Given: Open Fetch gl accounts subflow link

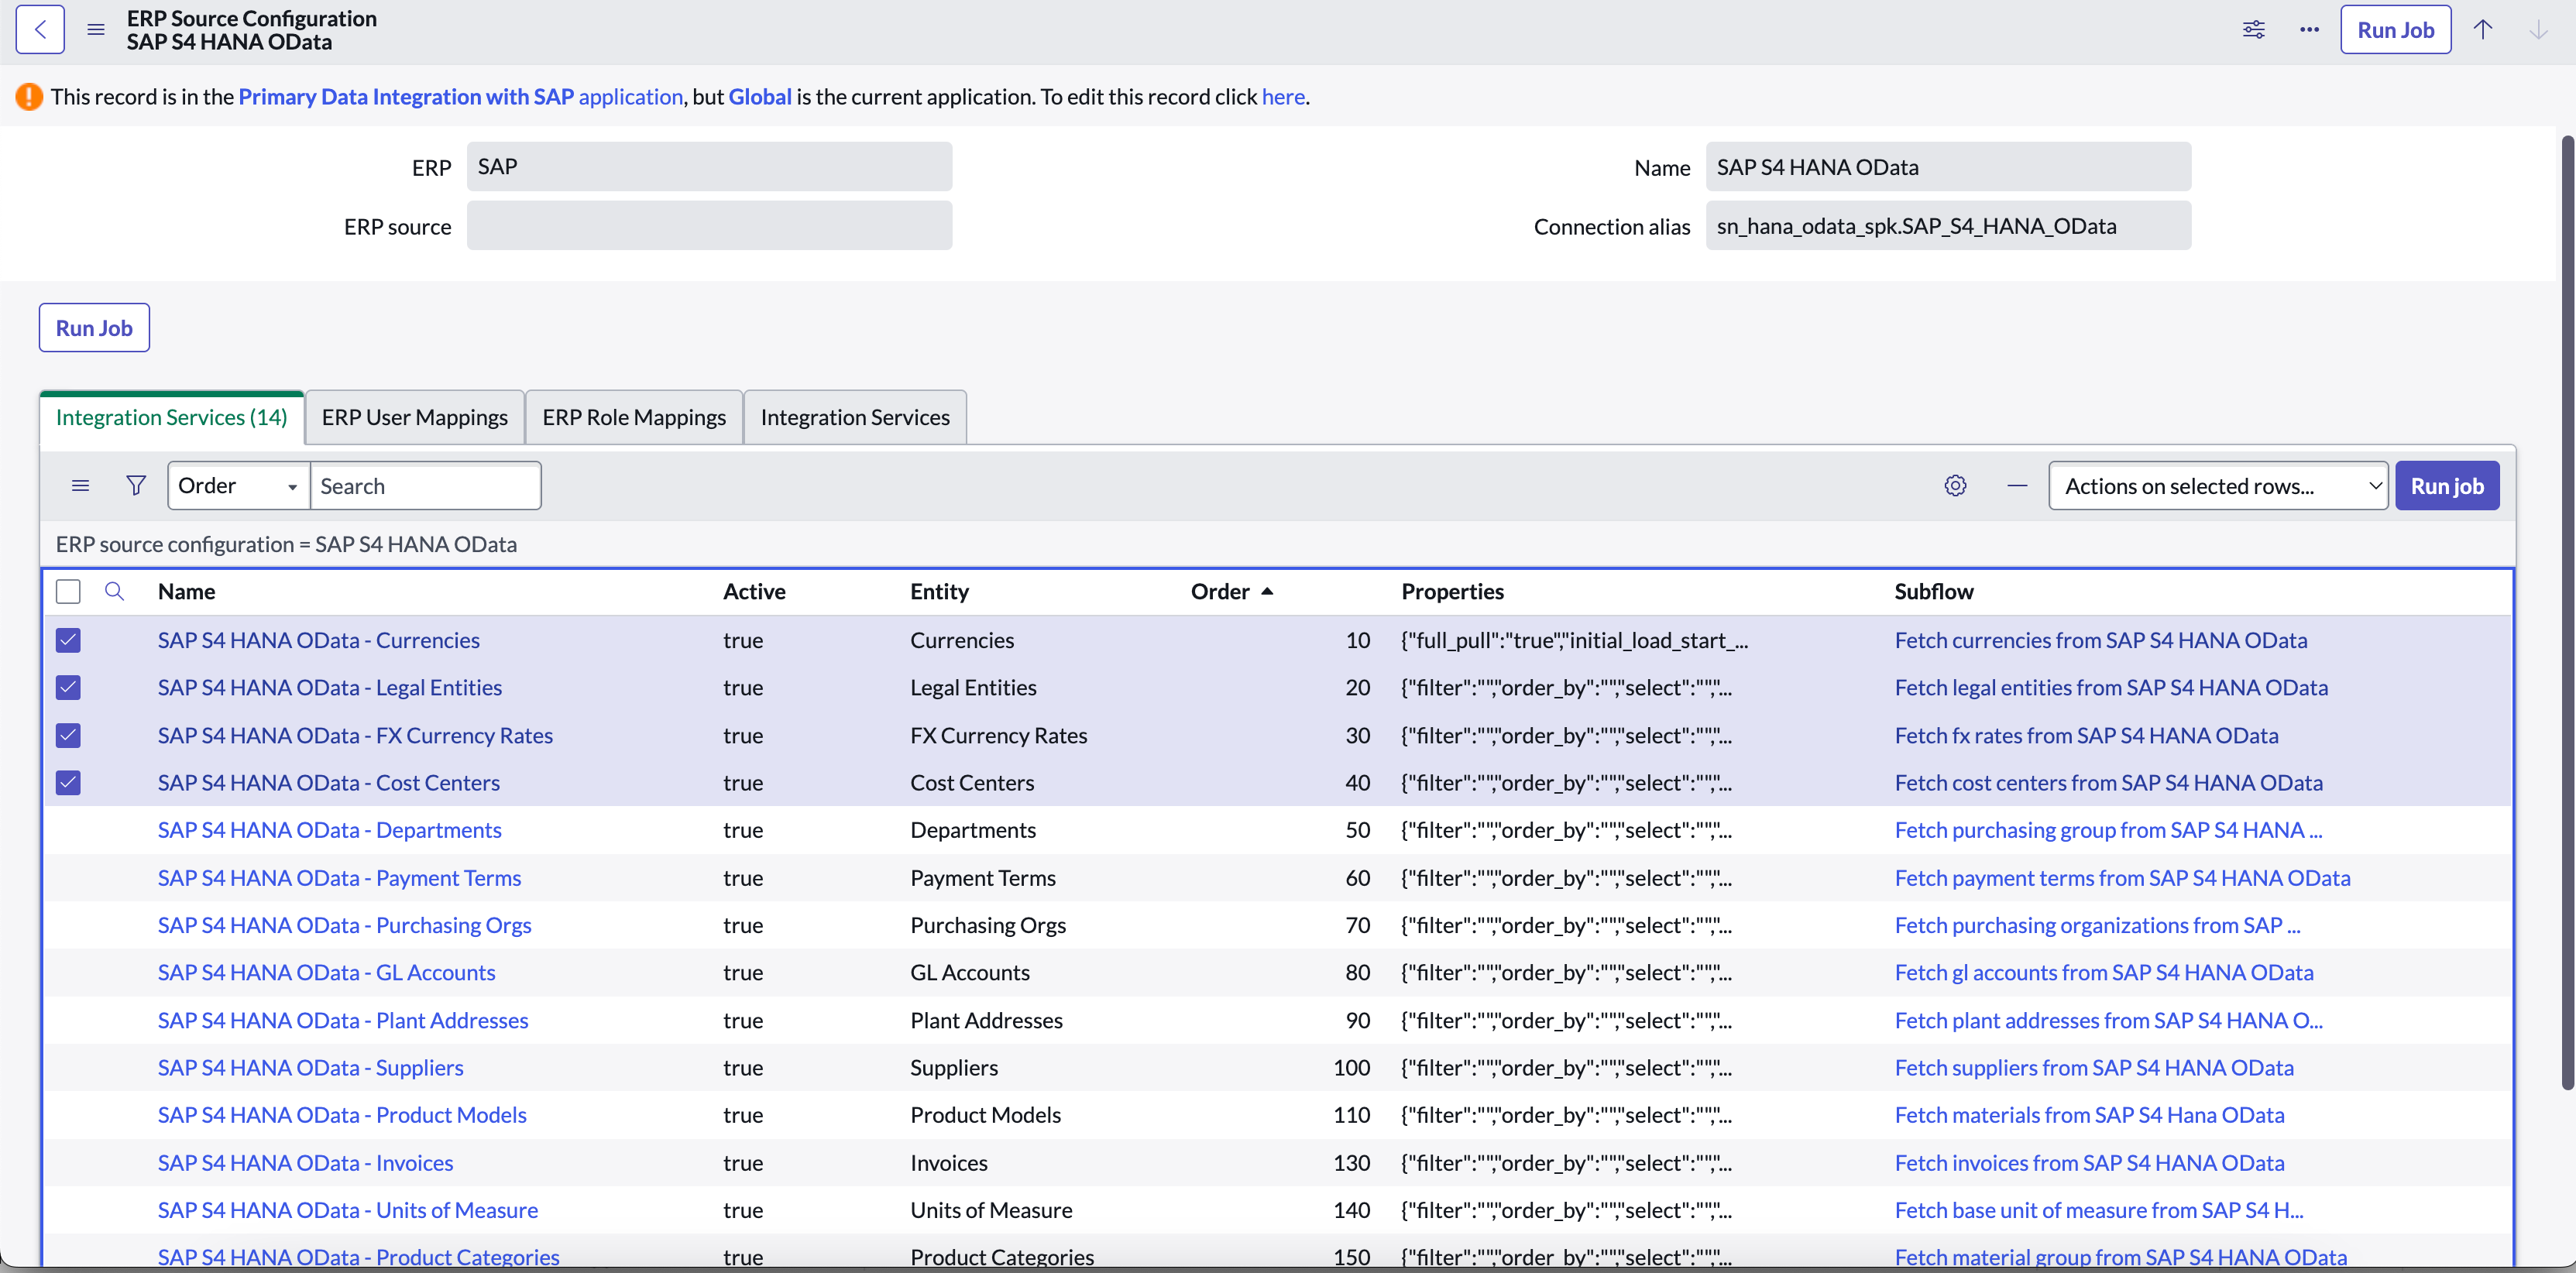Looking at the screenshot, I should tap(2104, 972).
